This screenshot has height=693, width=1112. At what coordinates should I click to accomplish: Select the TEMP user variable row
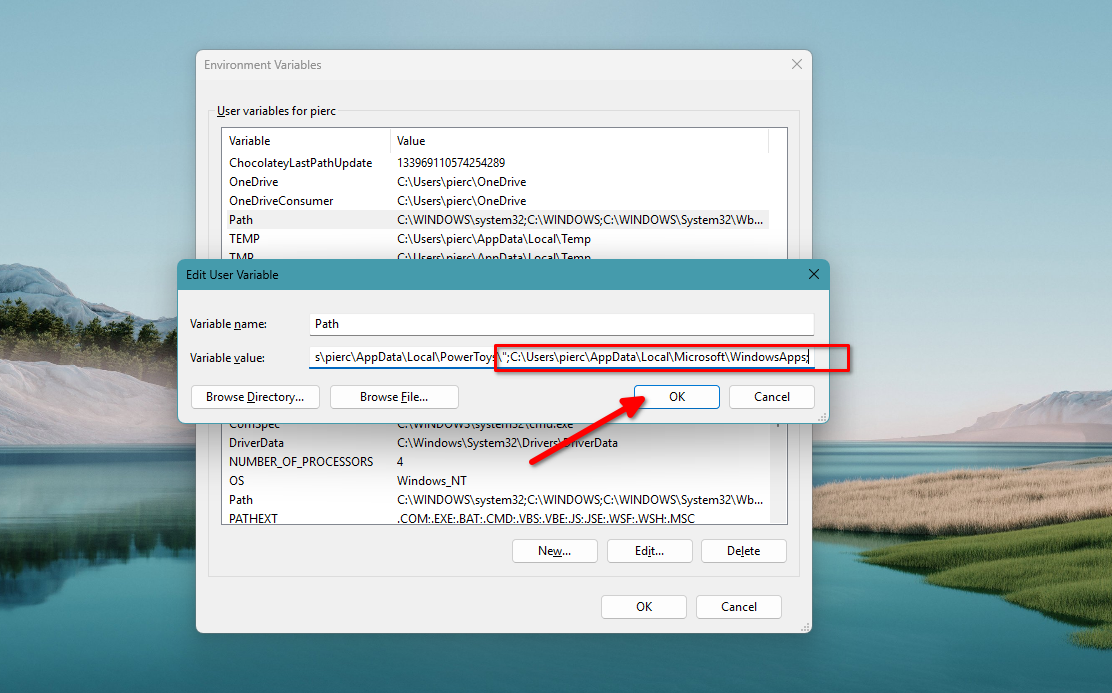tap(300, 238)
